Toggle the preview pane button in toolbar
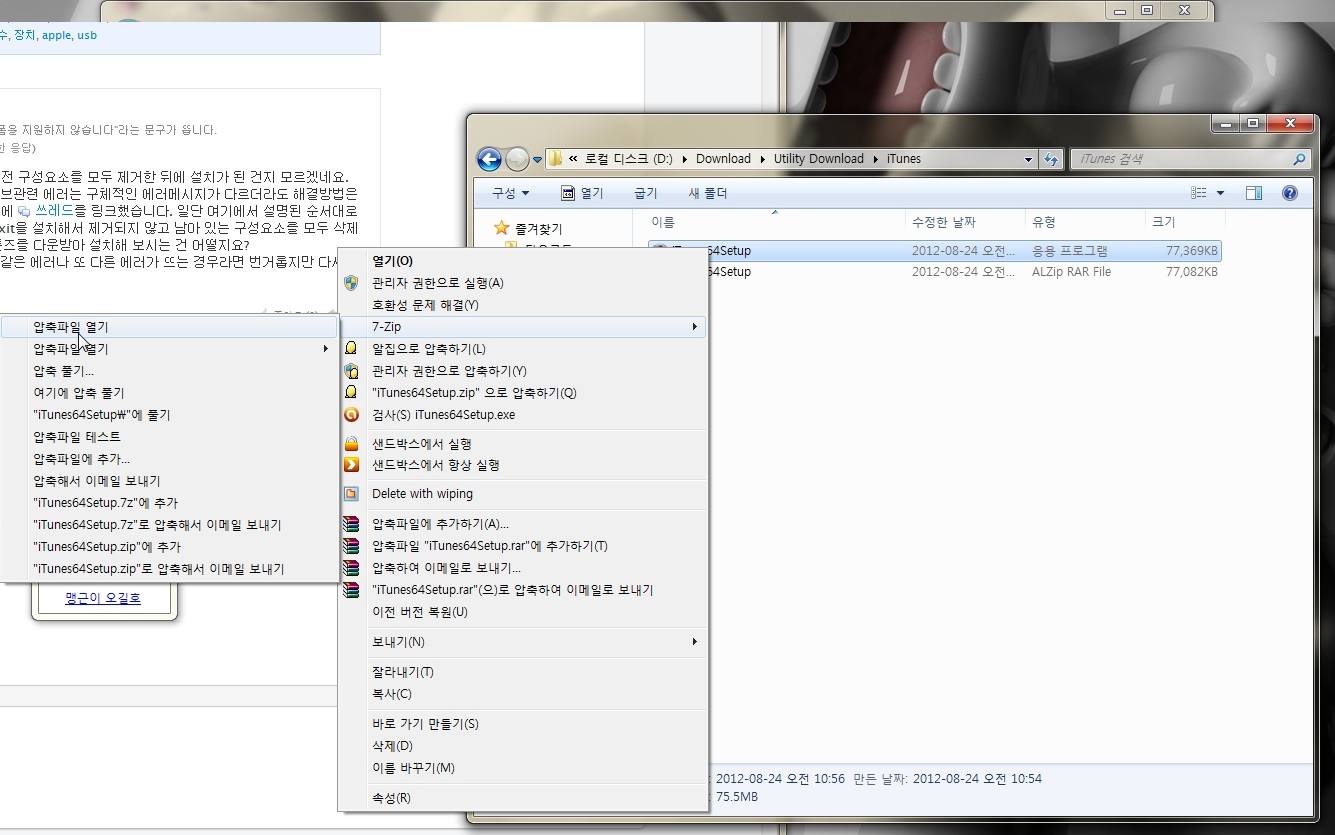 [1254, 193]
